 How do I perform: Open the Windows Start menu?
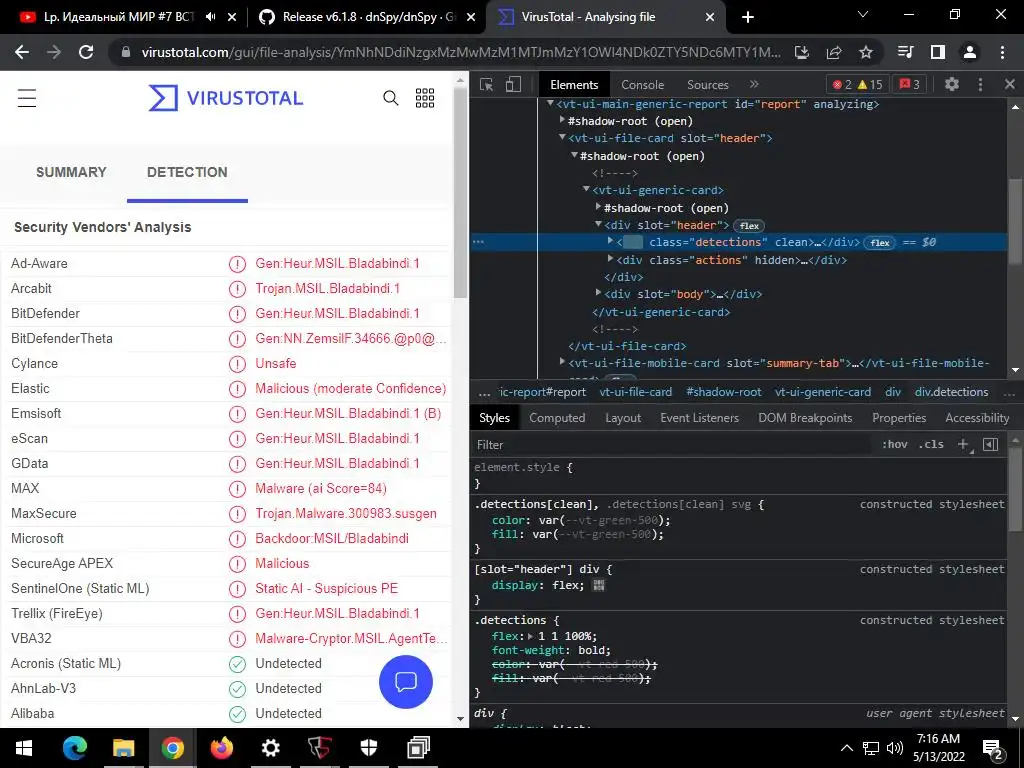click(x=24, y=748)
